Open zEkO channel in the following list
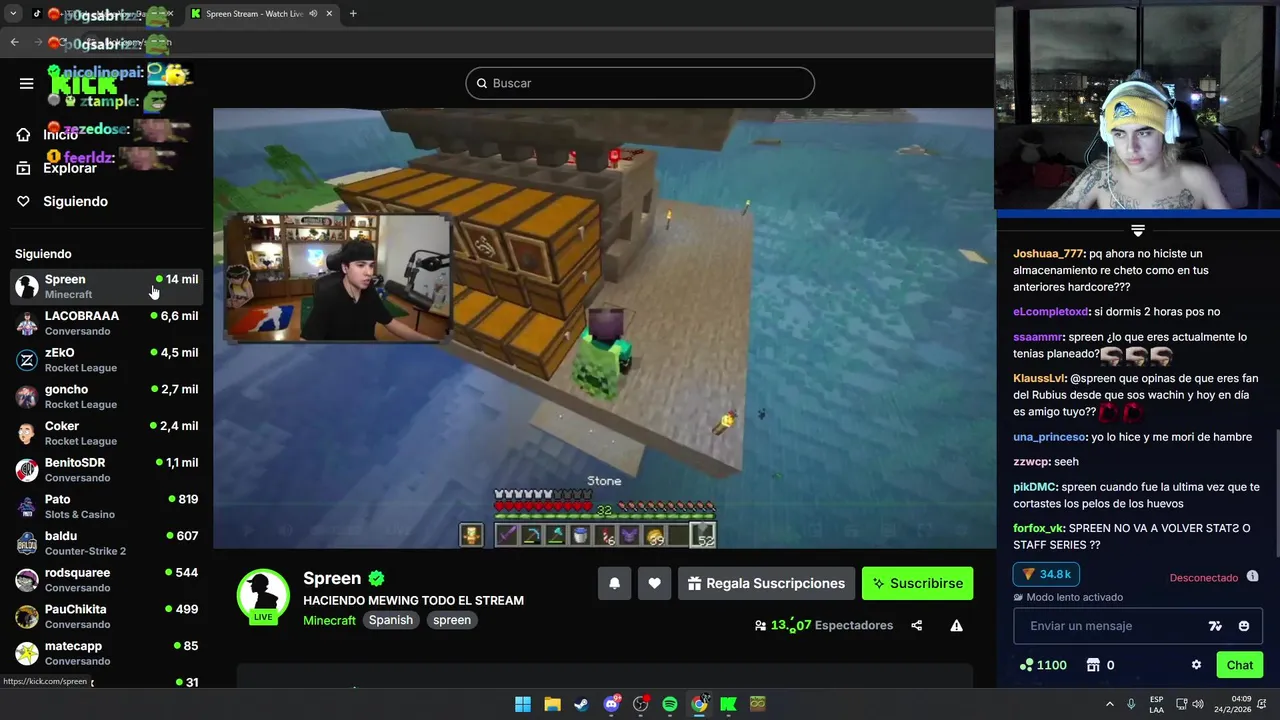The image size is (1280, 720). (107, 360)
